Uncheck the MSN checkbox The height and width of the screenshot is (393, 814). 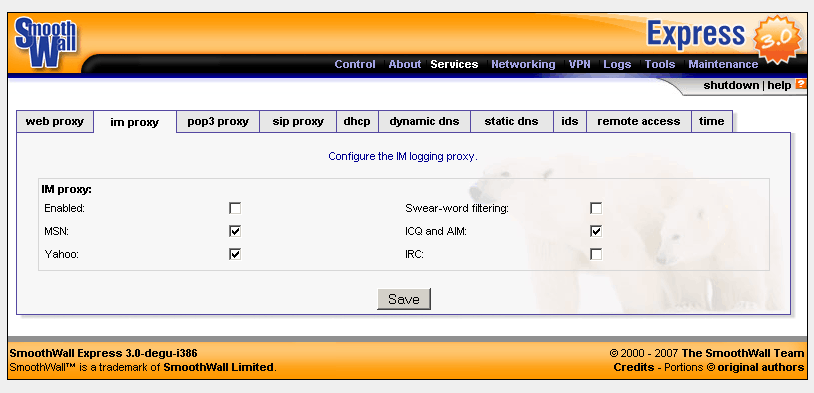pos(235,232)
